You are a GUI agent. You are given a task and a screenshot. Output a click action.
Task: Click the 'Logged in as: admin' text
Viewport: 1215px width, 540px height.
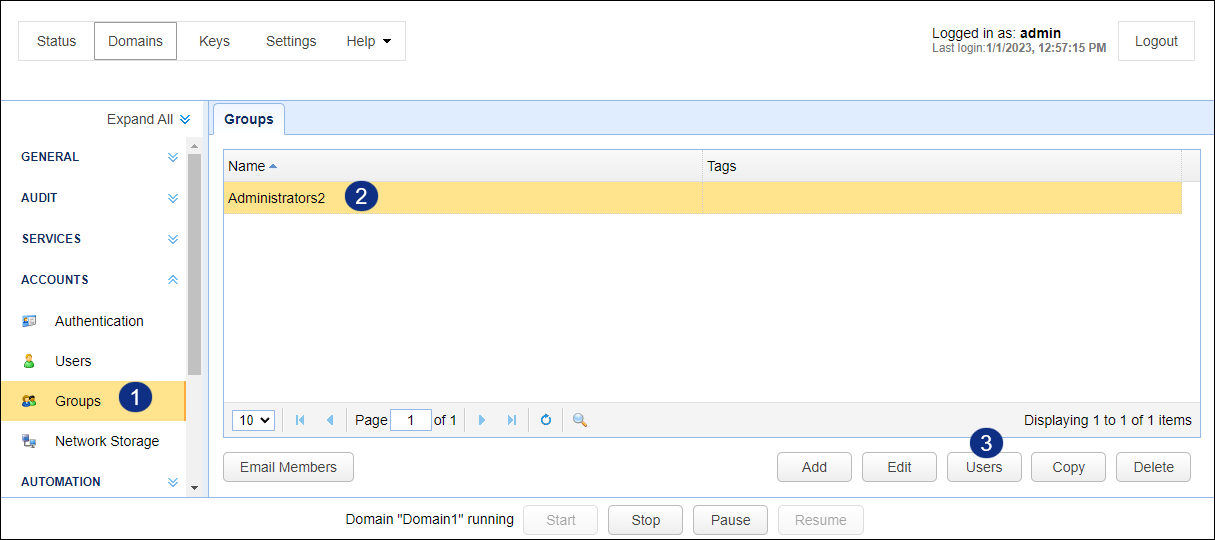[996, 33]
